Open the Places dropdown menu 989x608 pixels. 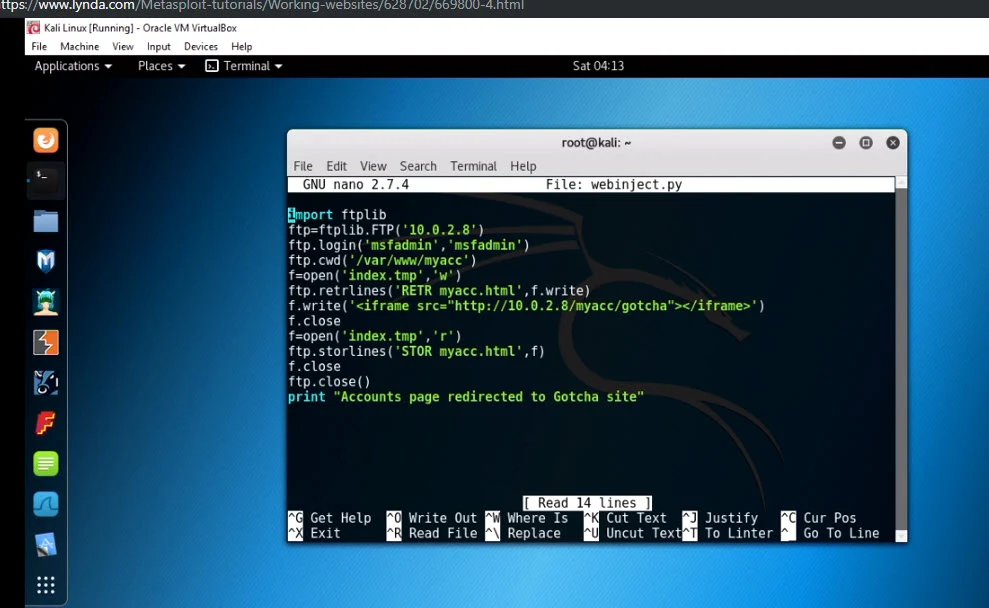[161, 66]
